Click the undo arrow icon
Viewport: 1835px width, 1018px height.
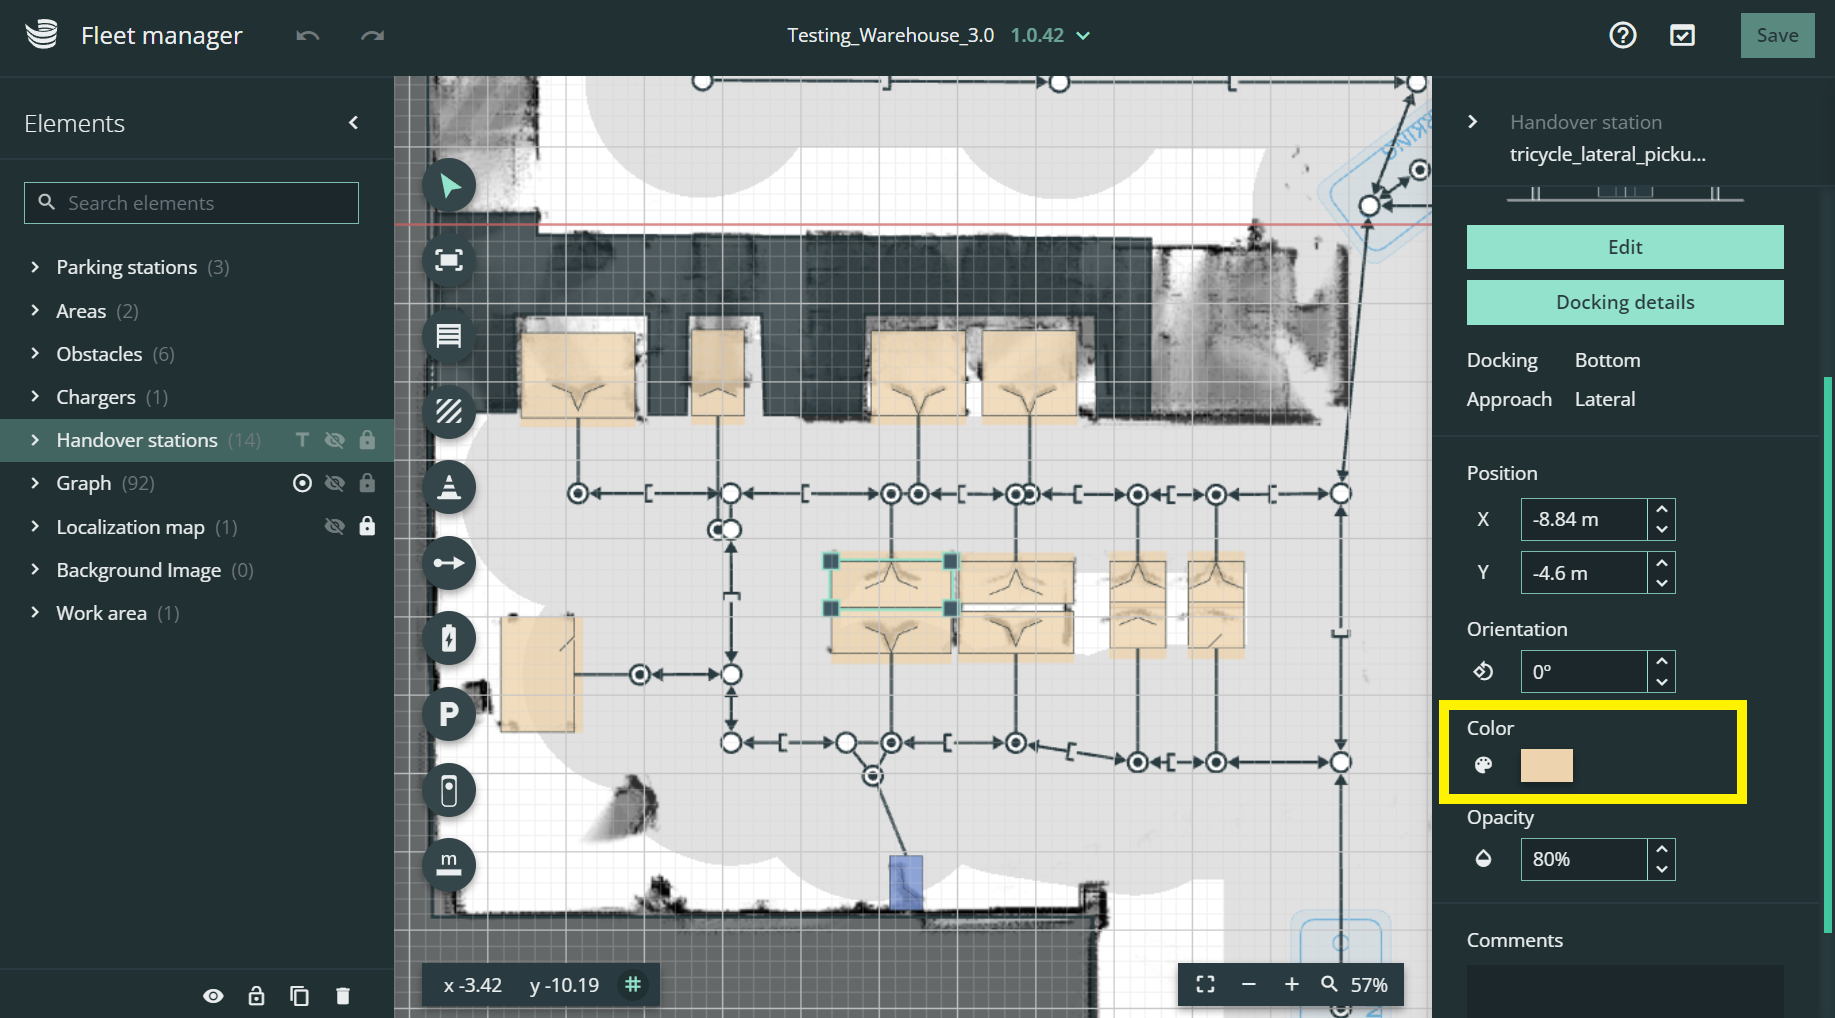(308, 36)
